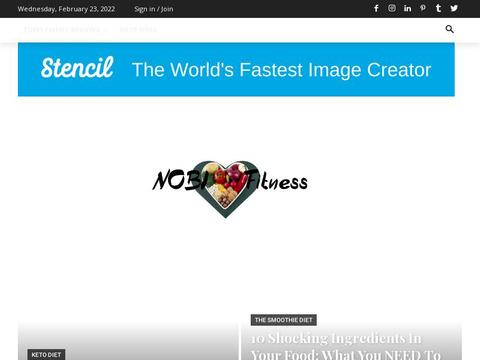Open the THE SMOOTHIE DIET category tag
The image size is (480, 360).
pos(283,320)
